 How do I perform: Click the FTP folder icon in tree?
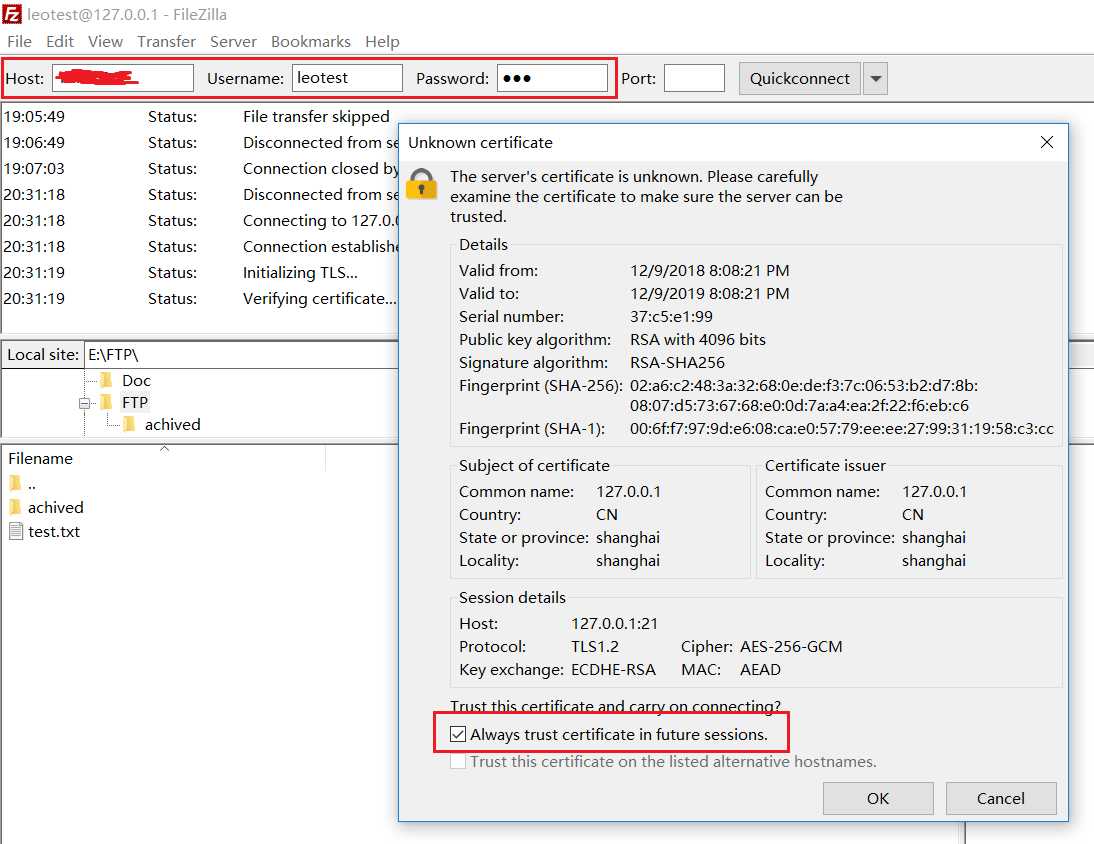click(106, 402)
